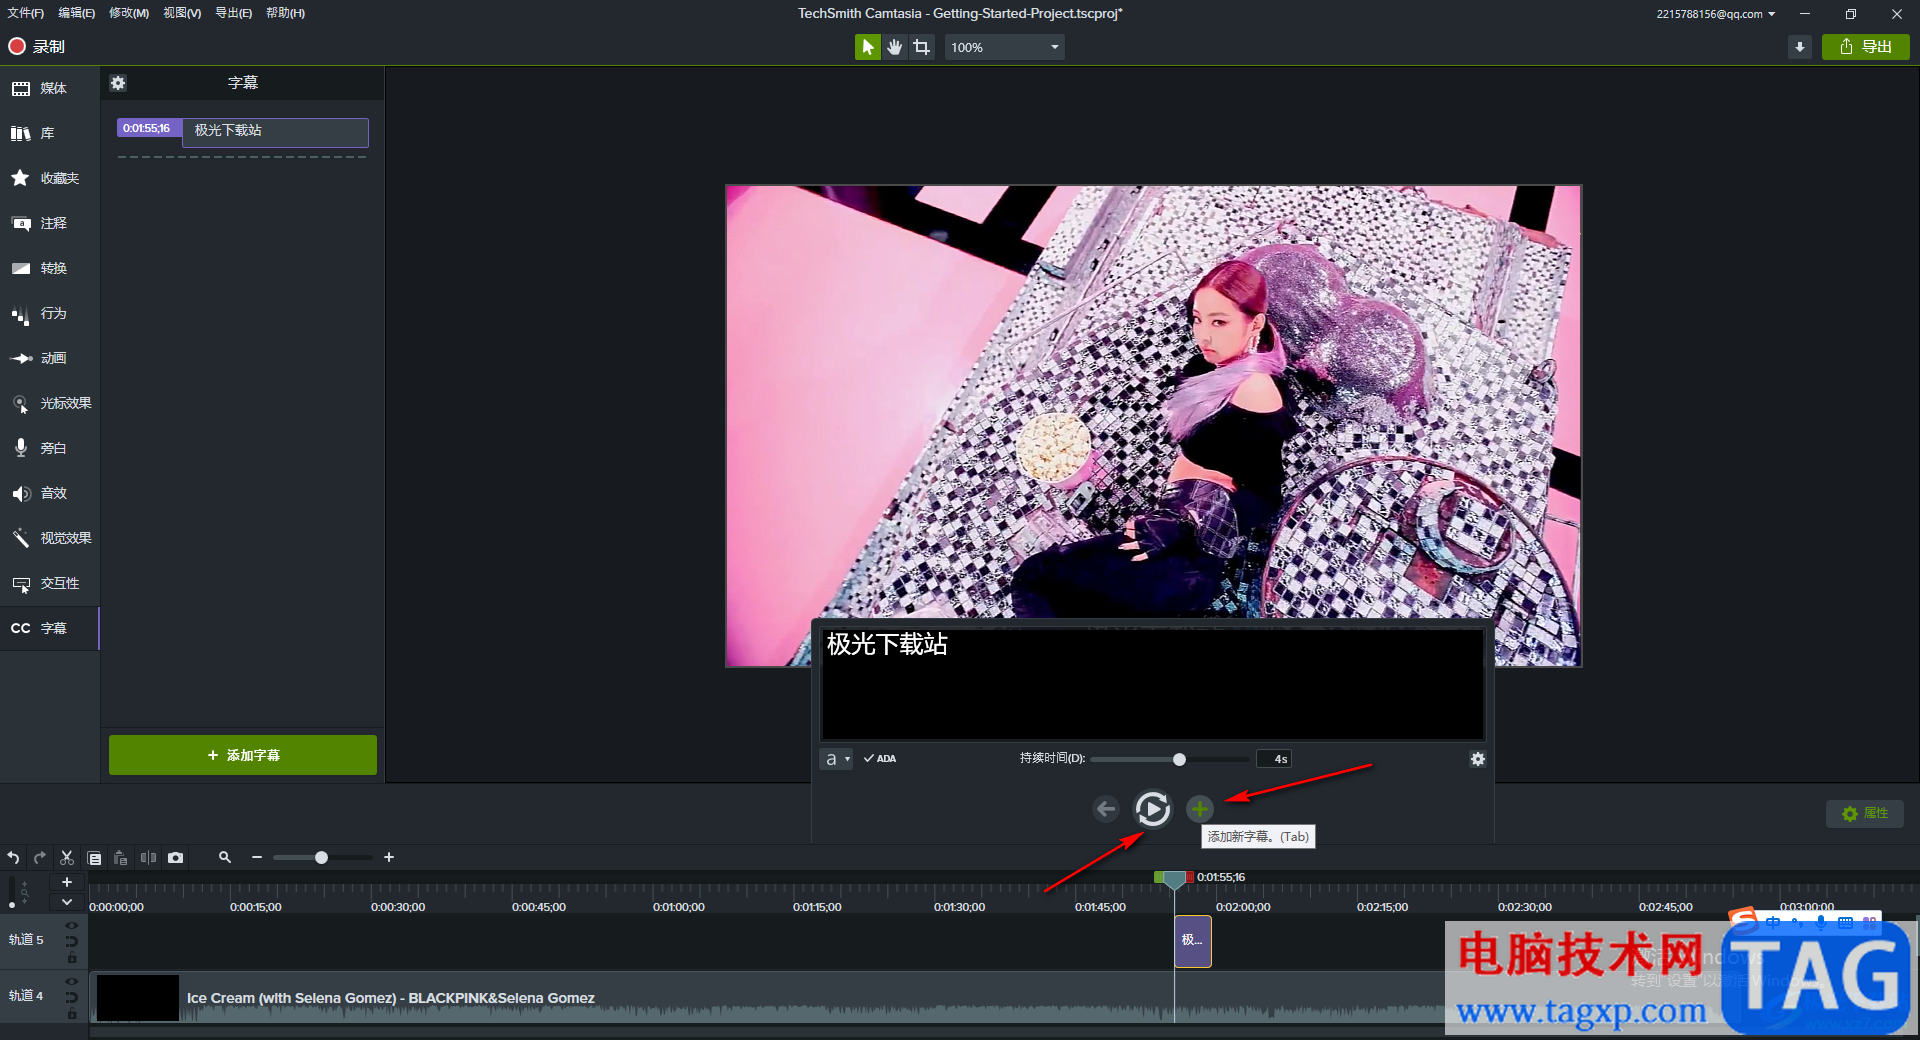Open the 收藏夹 favorites panel

click(x=50, y=178)
